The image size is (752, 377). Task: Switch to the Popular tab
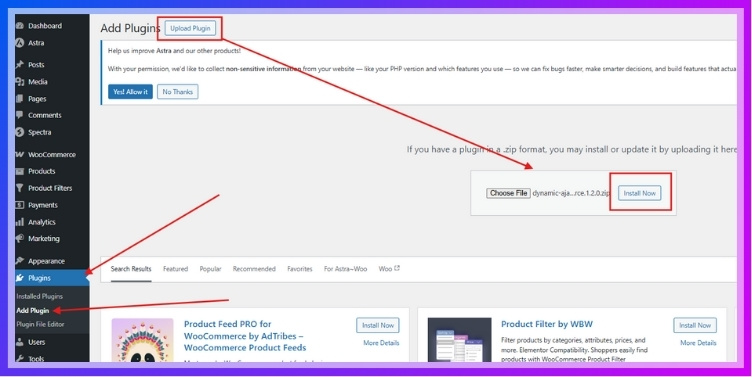[x=211, y=269]
